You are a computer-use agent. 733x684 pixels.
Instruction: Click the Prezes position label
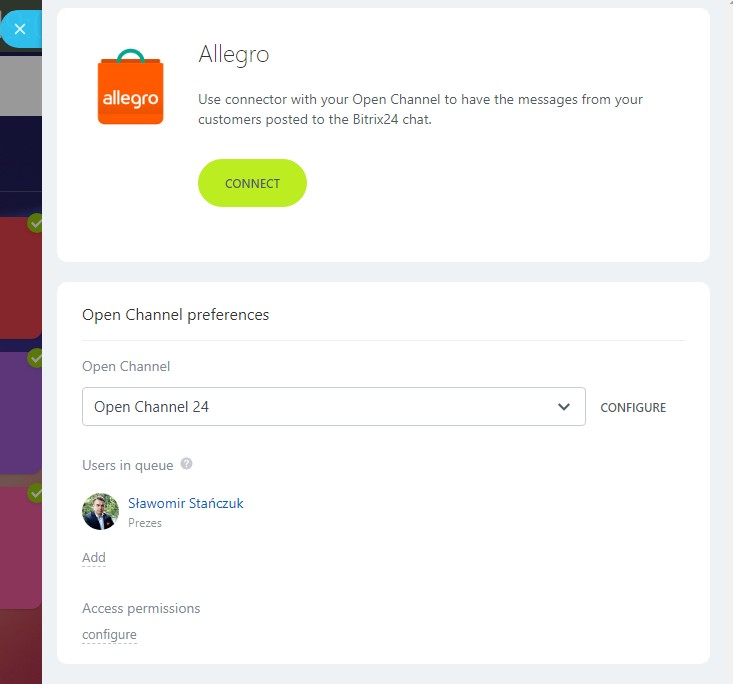point(145,523)
